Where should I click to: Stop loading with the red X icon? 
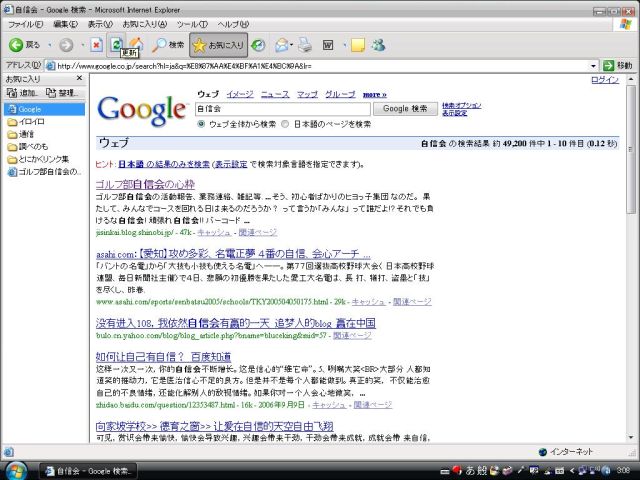(96, 45)
